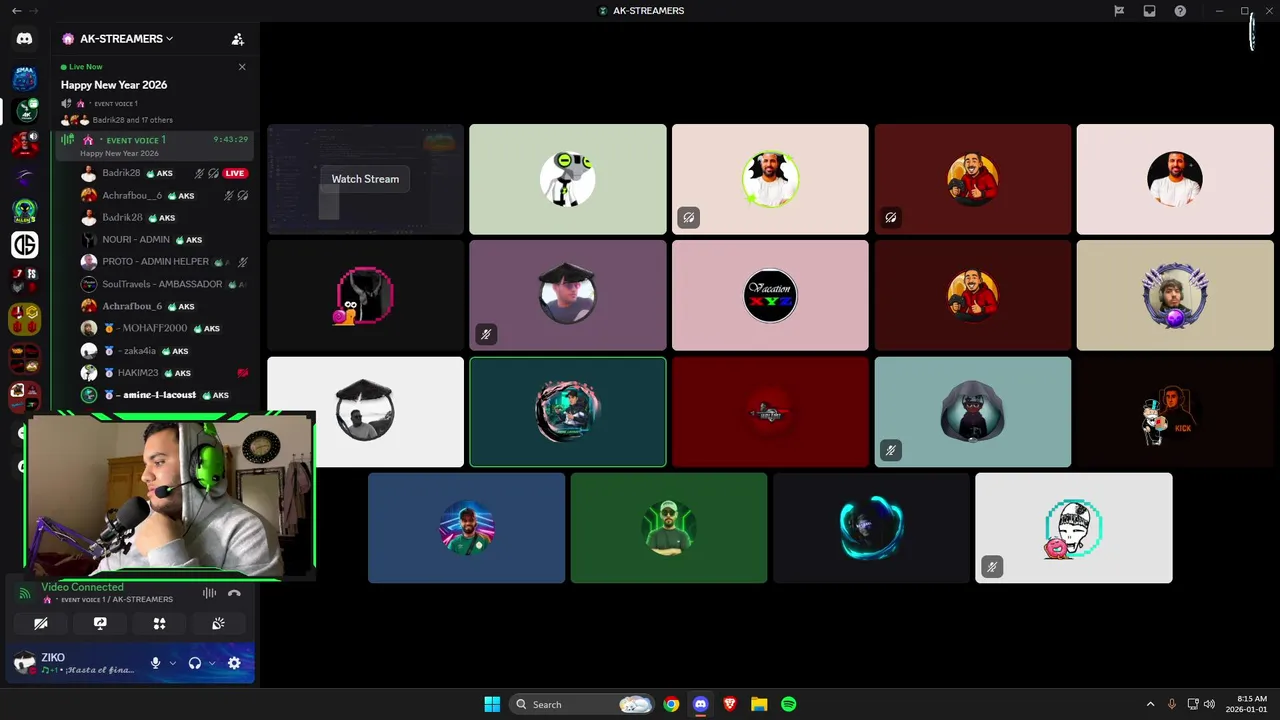1280x720 pixels.
Task: Open volume speaker icon in system tray
Action: point(1209,704)
